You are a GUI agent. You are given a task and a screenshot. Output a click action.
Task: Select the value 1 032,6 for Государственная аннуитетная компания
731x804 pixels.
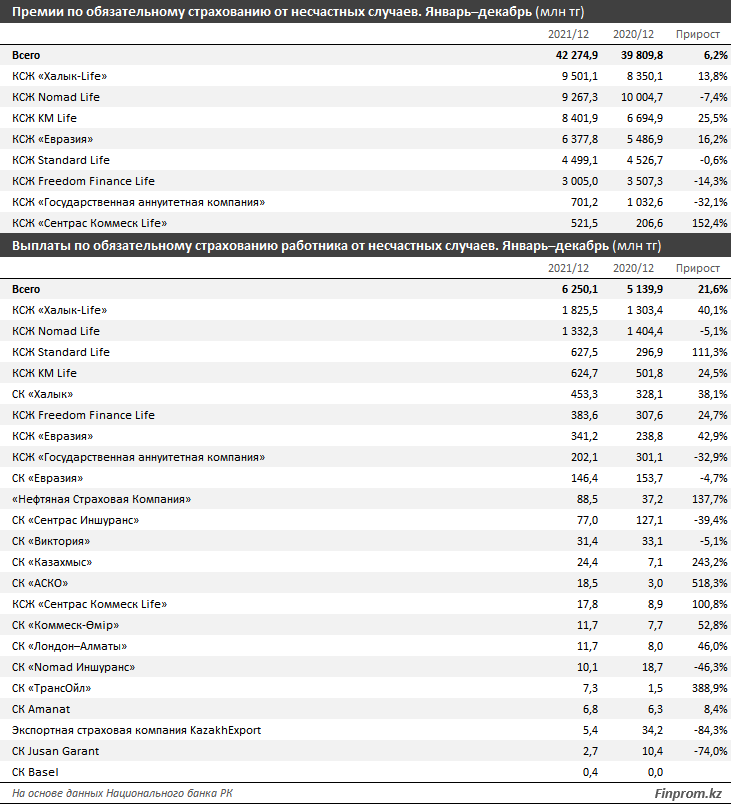(x=645, y=202)
